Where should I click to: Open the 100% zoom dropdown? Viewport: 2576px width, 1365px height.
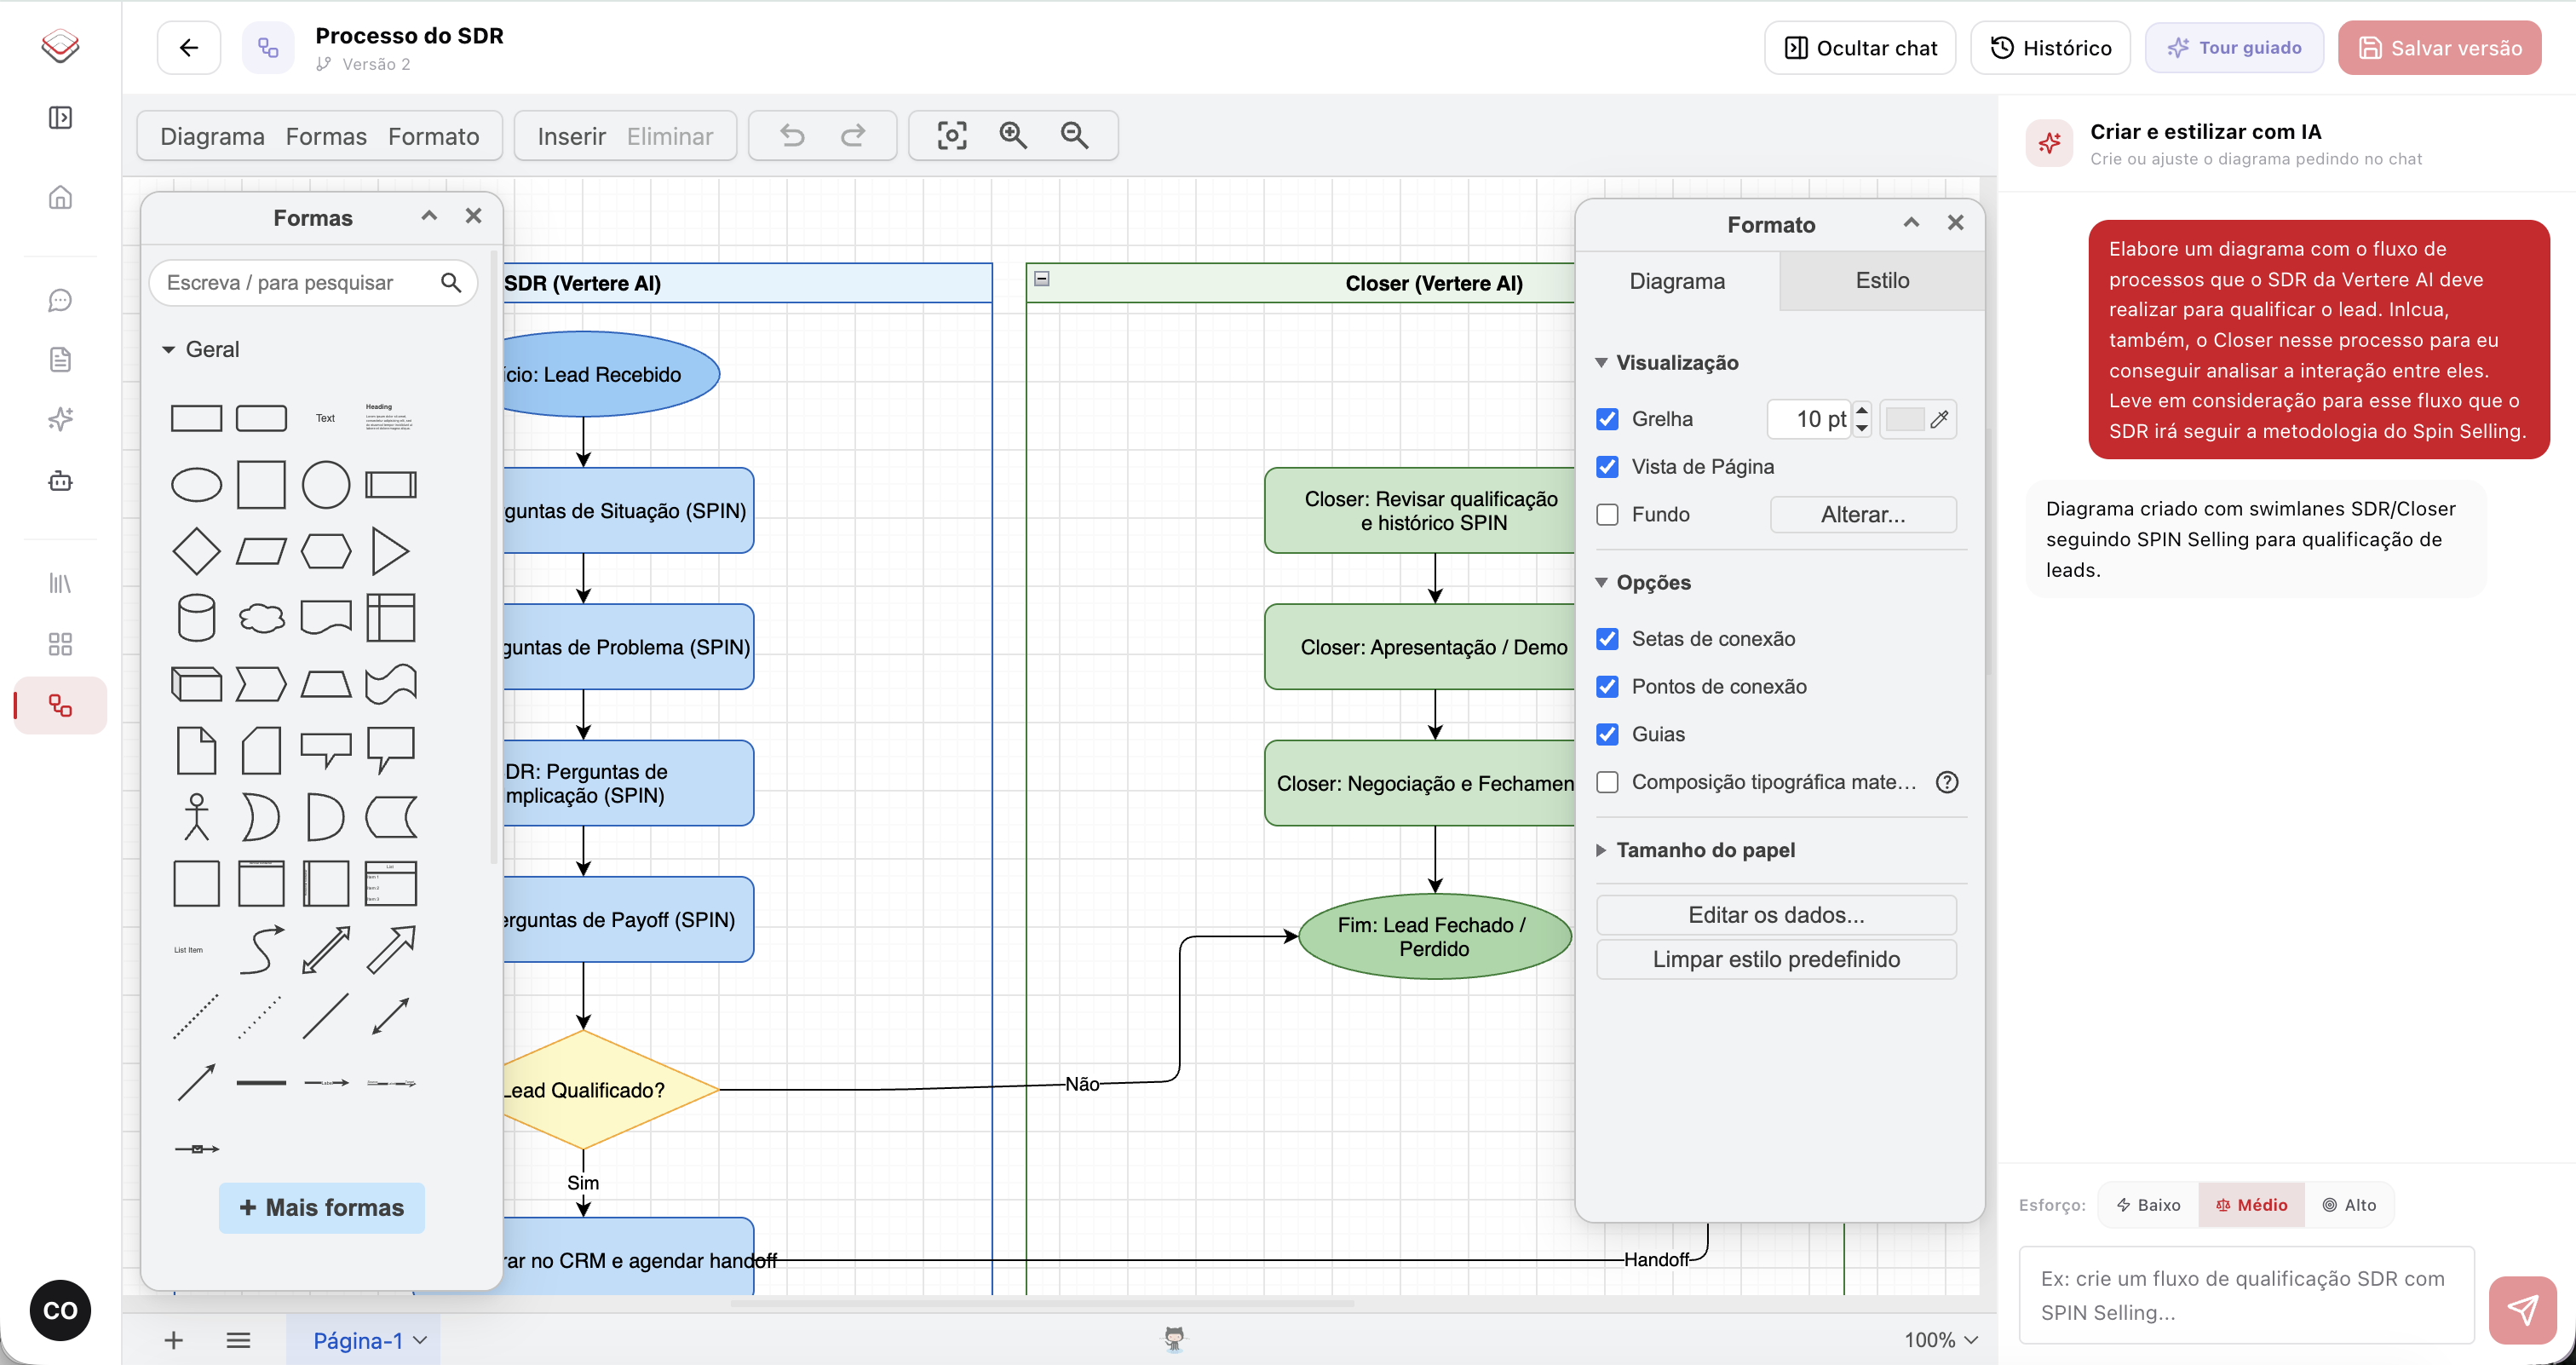[1940, 1340]
